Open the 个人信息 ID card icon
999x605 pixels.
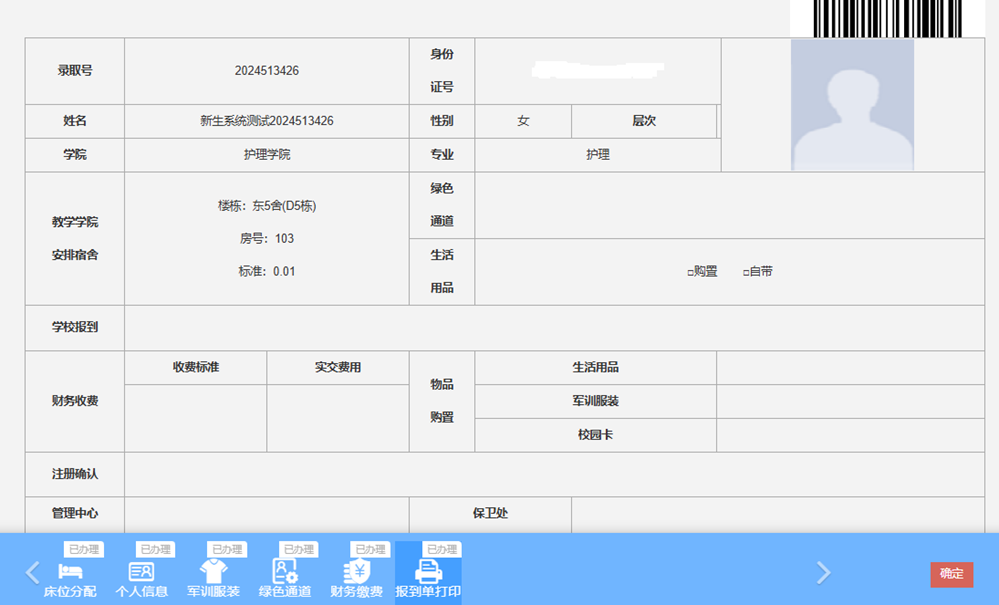point(140,570)
